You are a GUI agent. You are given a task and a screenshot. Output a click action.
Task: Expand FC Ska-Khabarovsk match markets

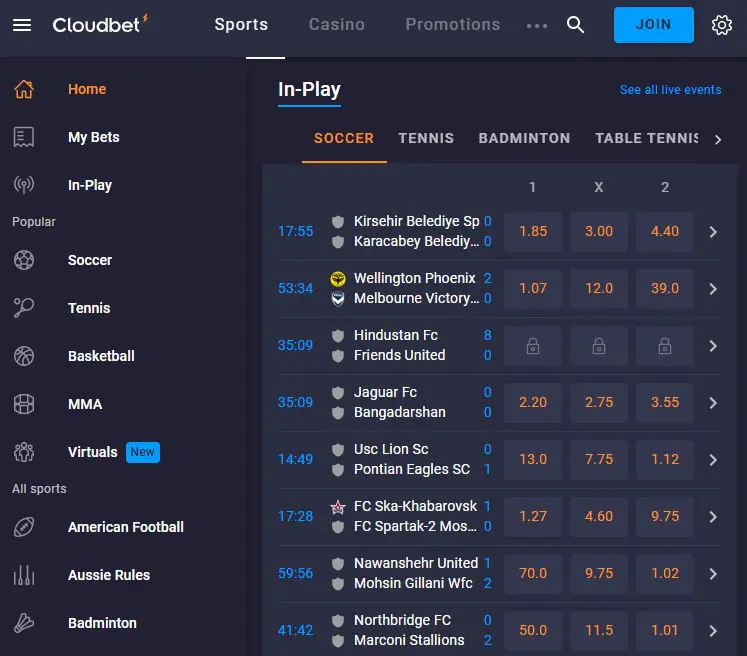click(713, 517)
